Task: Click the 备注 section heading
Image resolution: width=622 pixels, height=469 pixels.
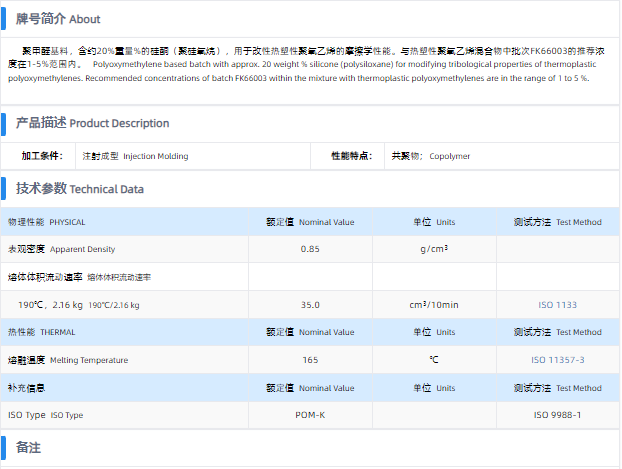Action: tap(28, 447)
